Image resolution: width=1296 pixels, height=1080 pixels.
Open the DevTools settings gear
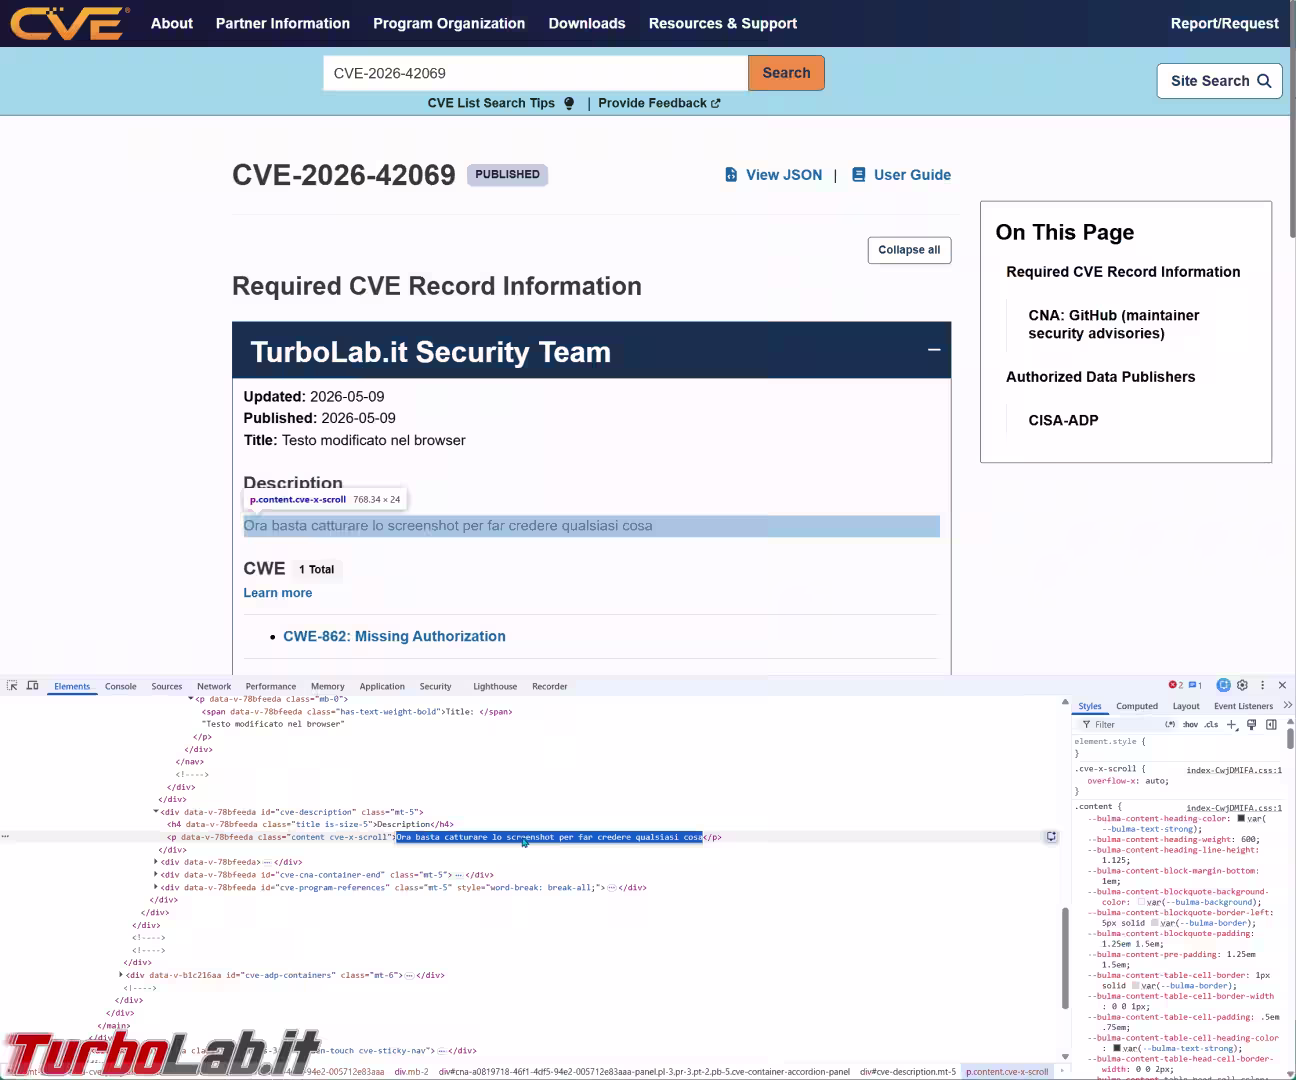click(x=1242, y=685)
